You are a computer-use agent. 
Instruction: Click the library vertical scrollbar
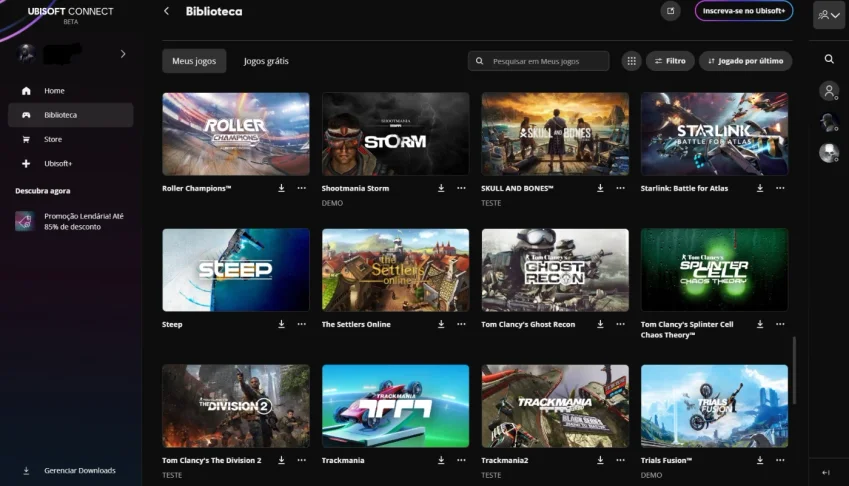(794, 370)
